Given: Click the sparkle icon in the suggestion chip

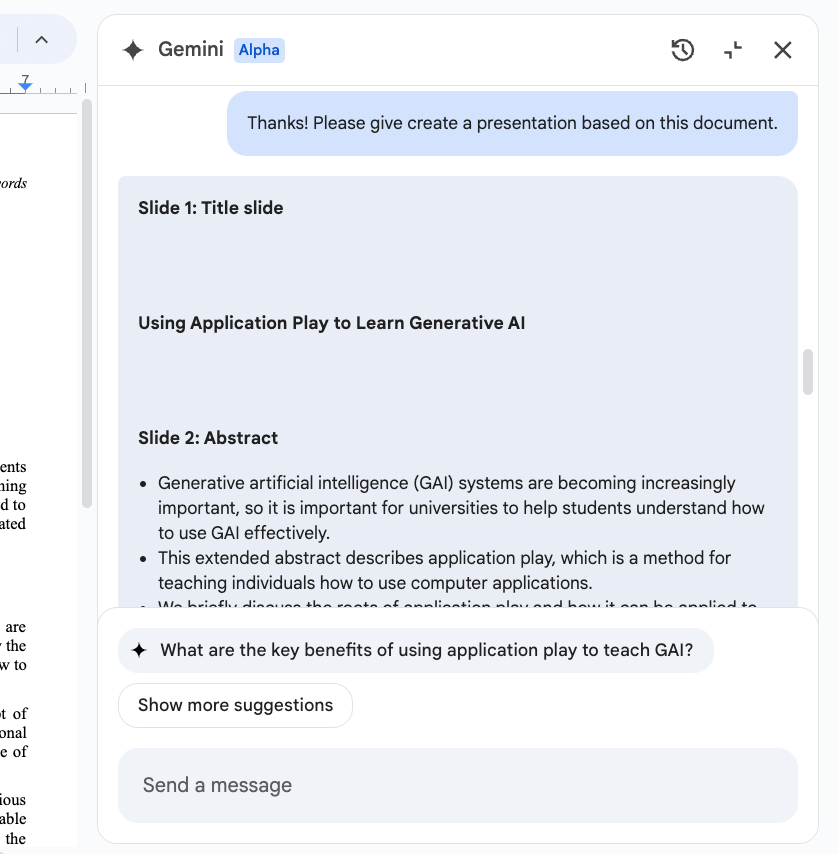Looking at the screenshot, I should (x=139, y=650).
